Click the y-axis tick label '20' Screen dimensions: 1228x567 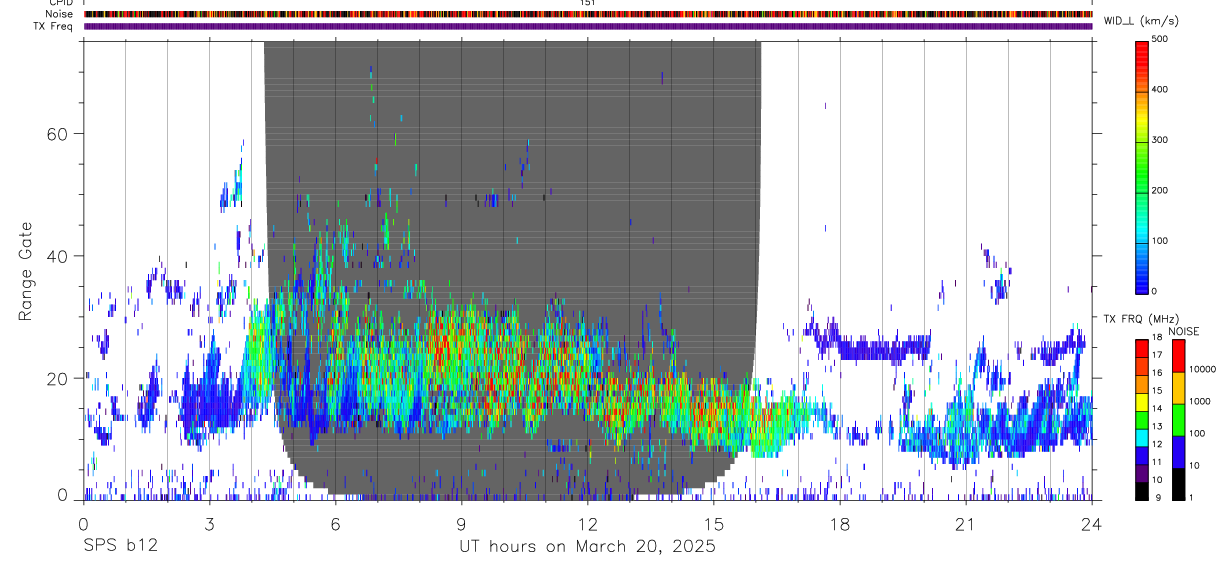pos(59,378)
